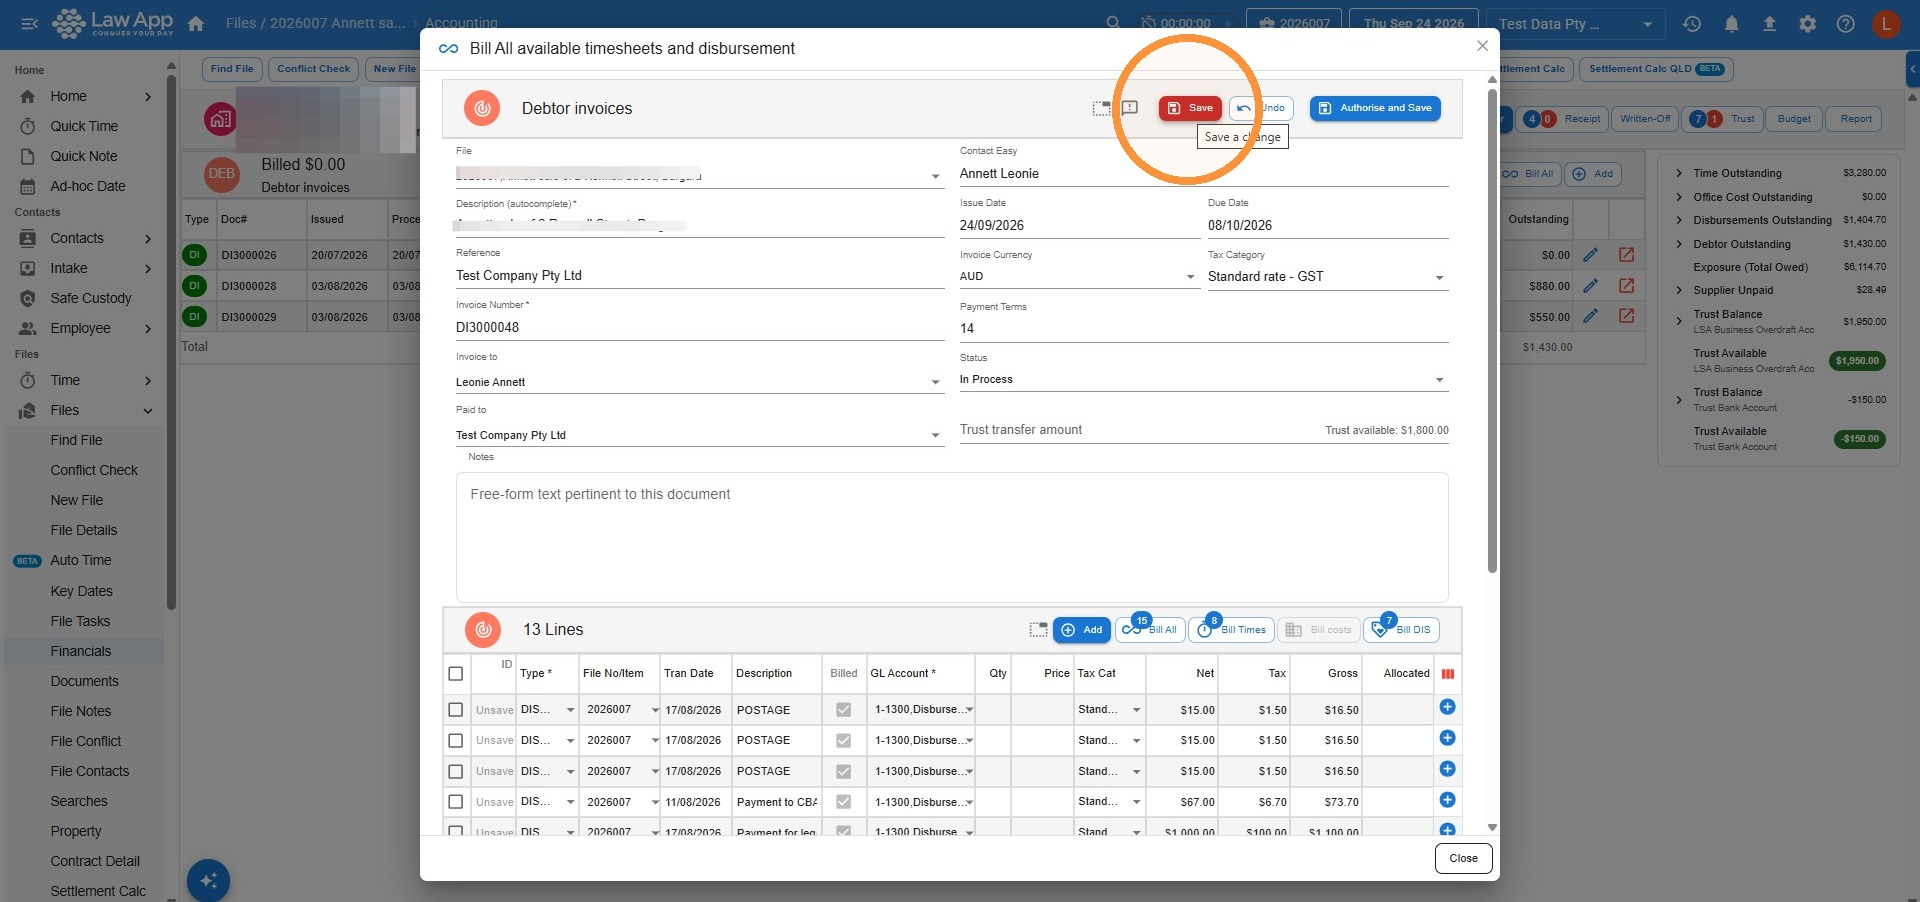
Task: Open the Status In Process dropdown
Action: coord(1204,380)
